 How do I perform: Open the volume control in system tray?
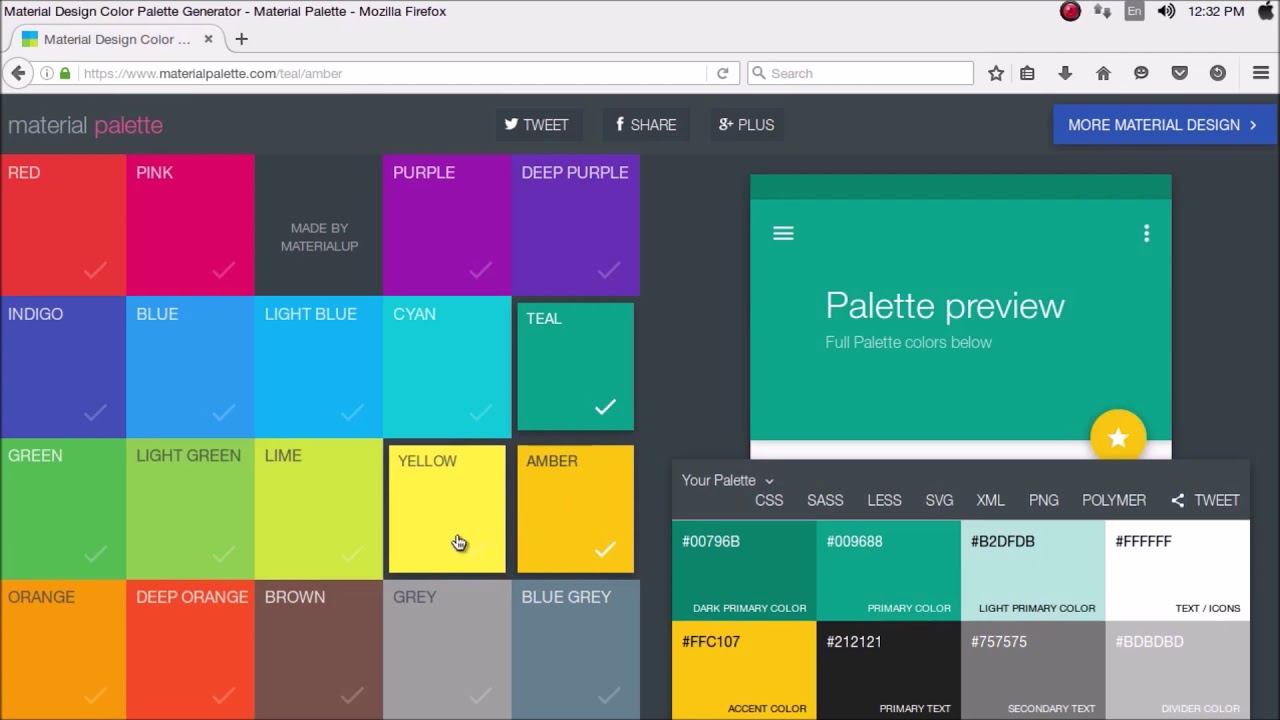click(1166, 12)
